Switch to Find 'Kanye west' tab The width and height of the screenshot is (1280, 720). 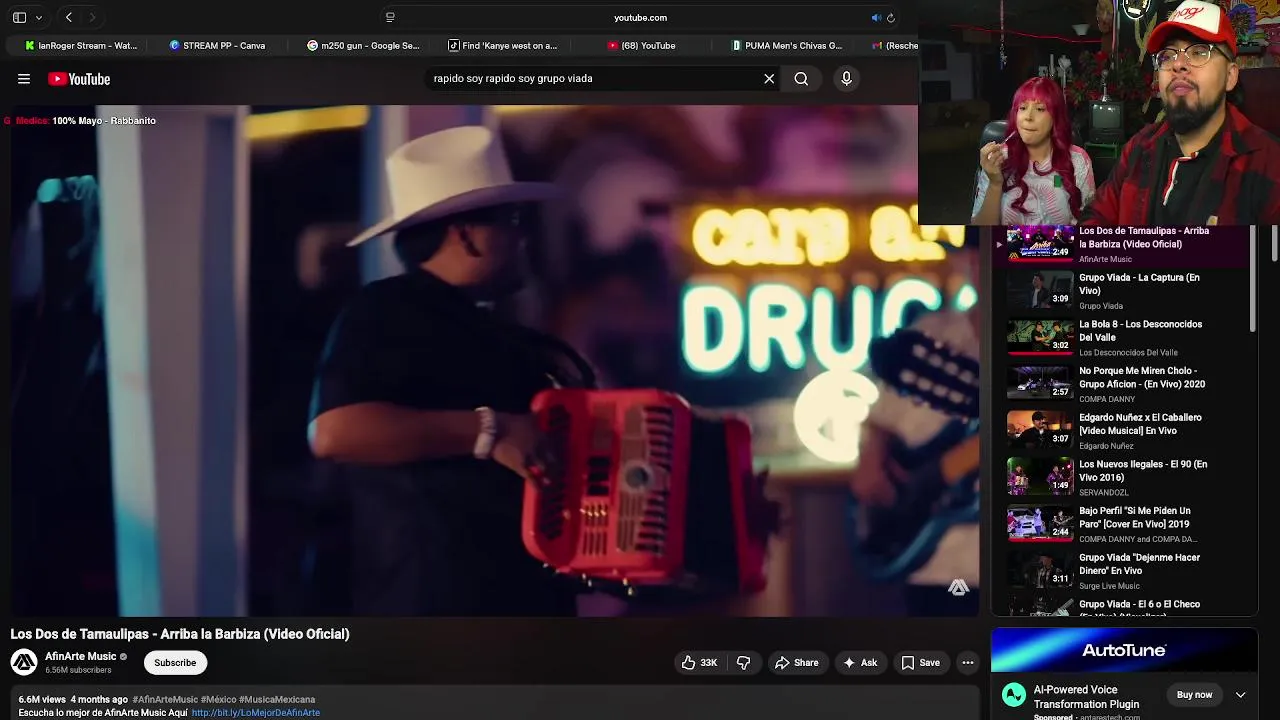(503, 45)
